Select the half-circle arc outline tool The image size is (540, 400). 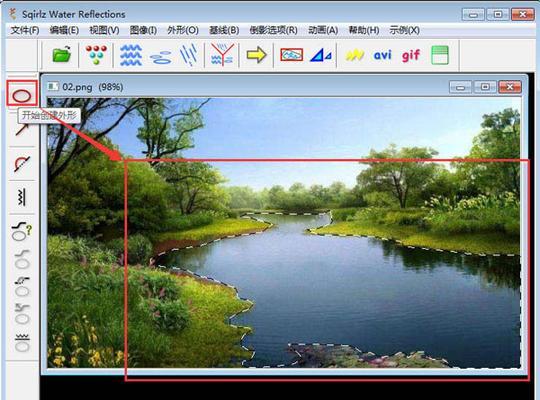(x=22, y=164)
